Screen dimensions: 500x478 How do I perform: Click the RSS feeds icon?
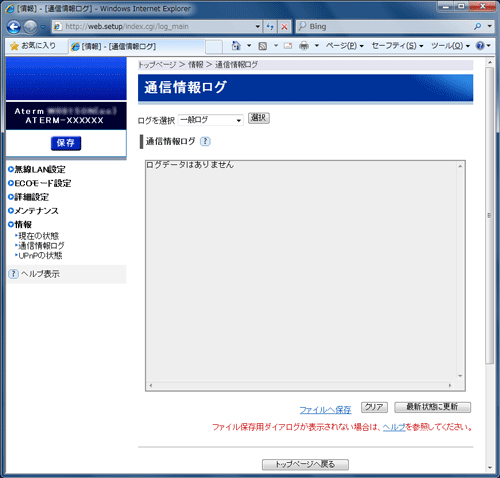coord(263,46)
